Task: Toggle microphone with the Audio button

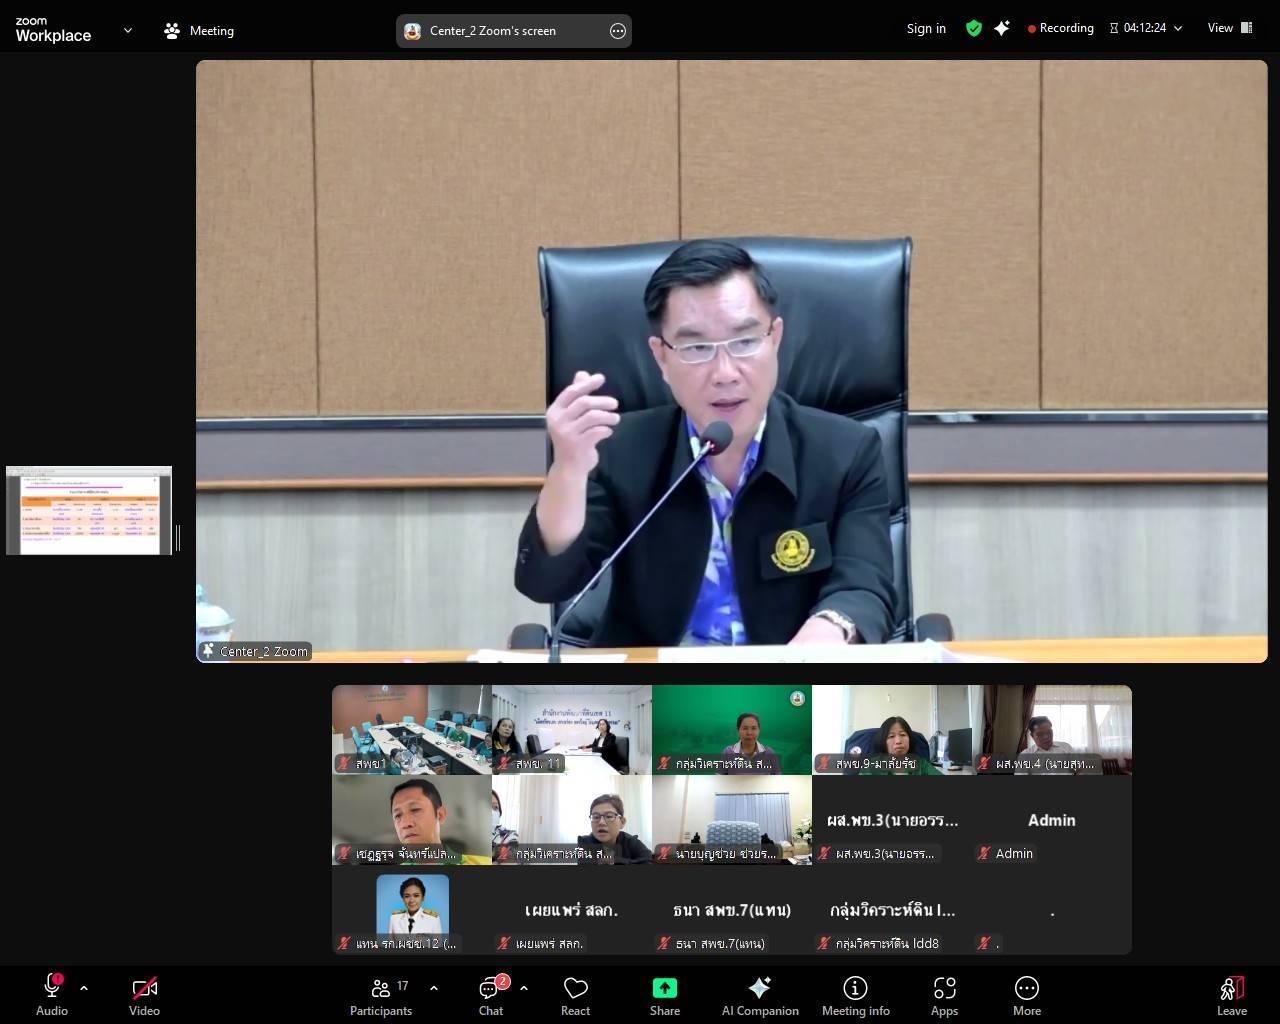Action: click(52, 995)
